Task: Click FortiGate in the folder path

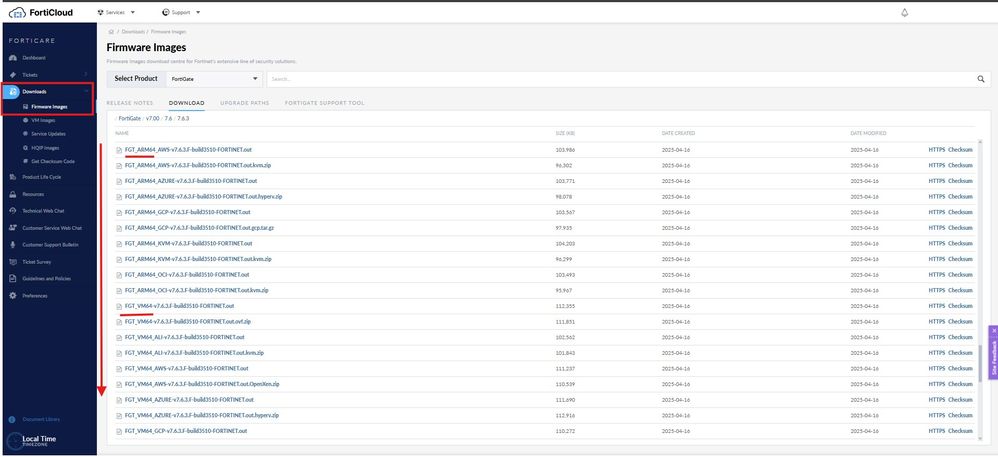Action: click(x=129, y=118)
